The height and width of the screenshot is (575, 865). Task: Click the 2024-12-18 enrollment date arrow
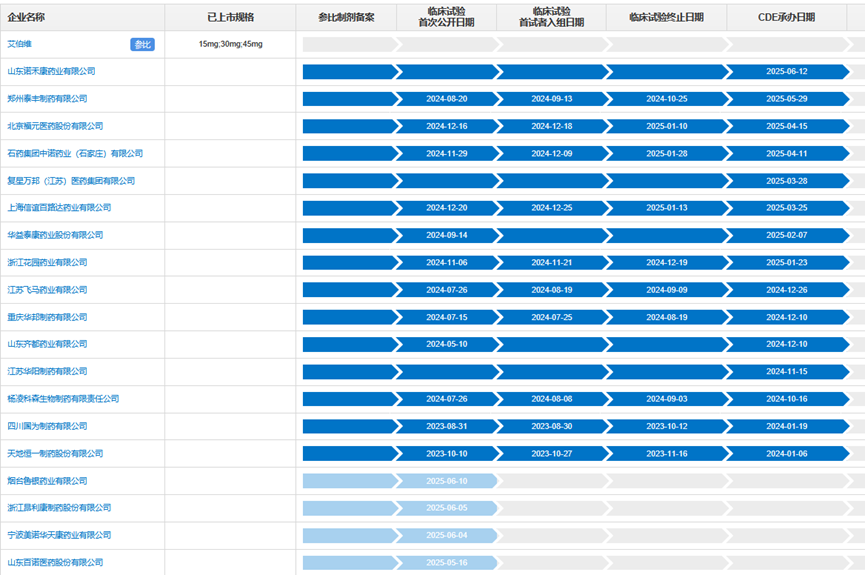[552, 126]
